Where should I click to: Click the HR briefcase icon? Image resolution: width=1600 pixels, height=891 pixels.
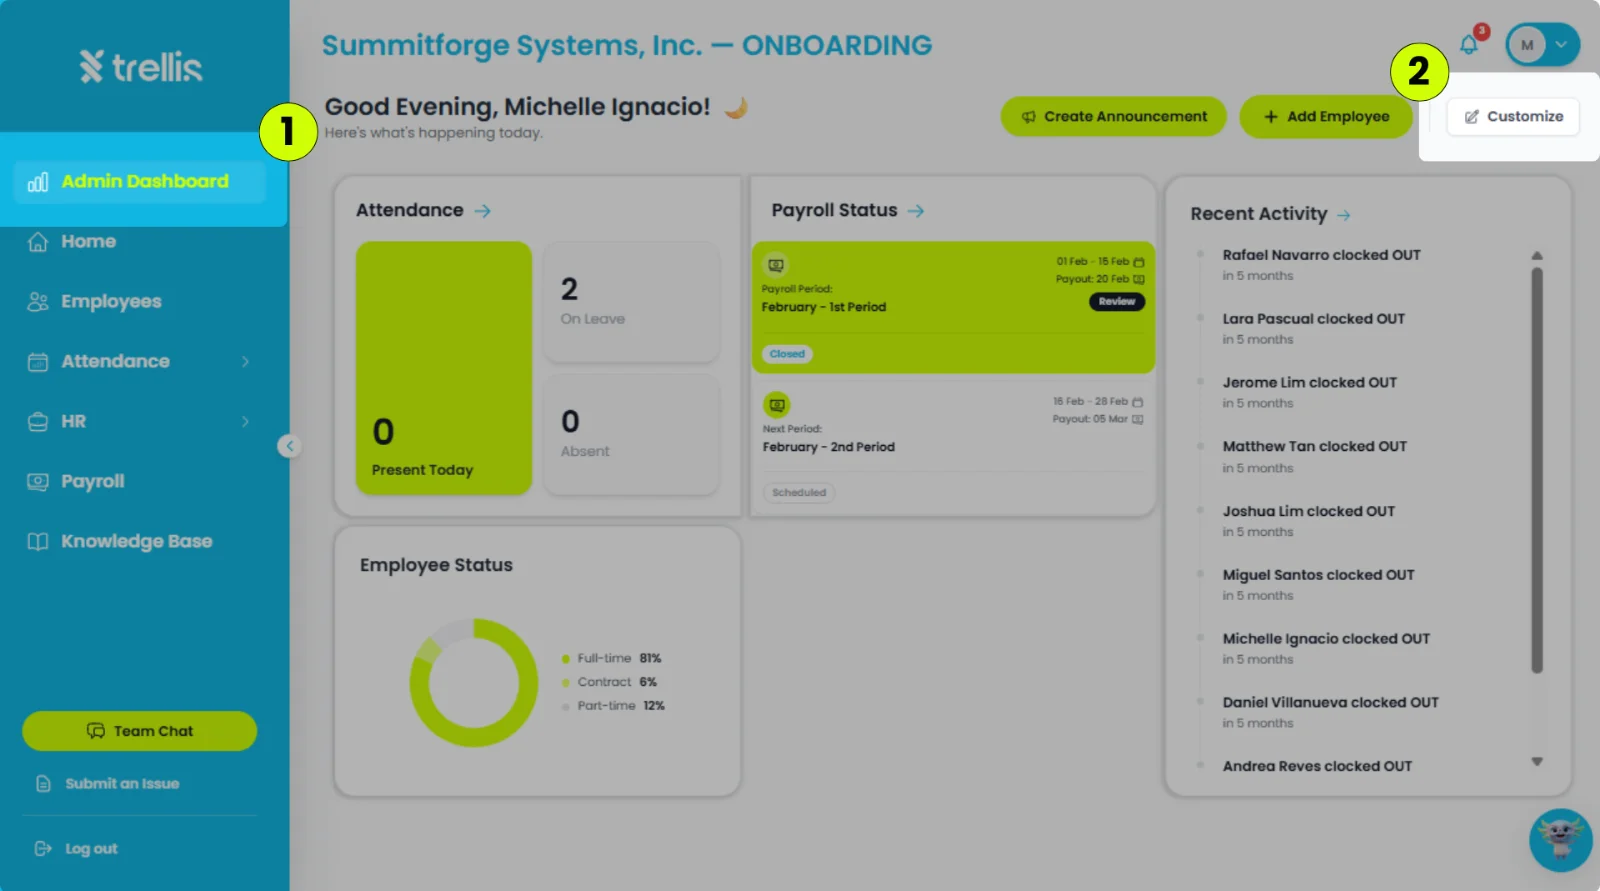[38, 421]
